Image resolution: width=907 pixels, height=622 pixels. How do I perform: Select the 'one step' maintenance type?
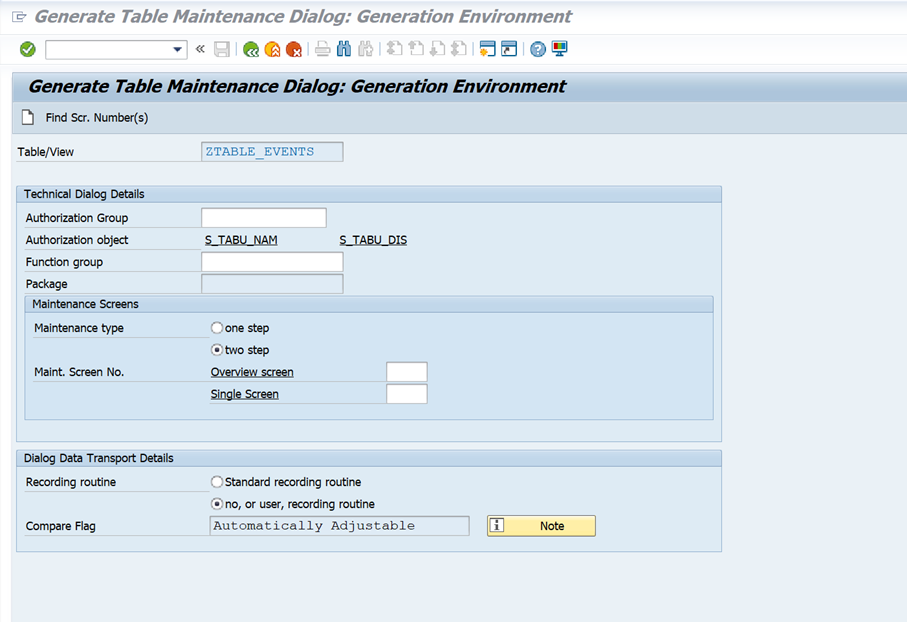pos(217,328)
